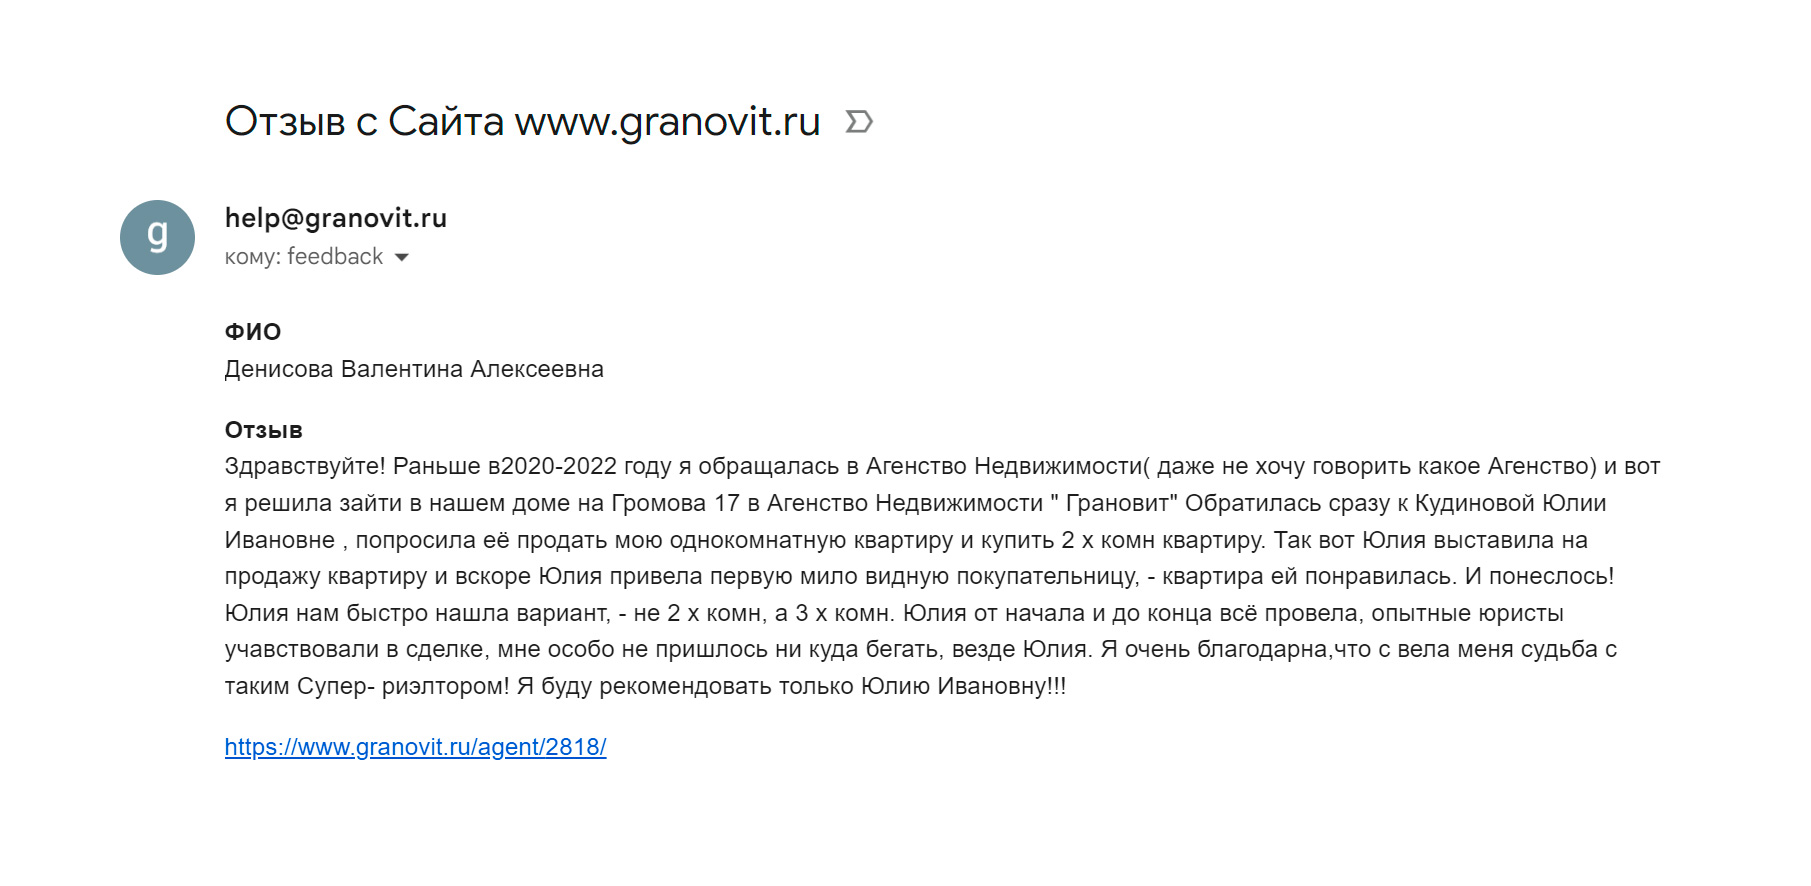The height and width of the screenshot is (886, 1811).
Task: Click the word 'однокомнатную' in the review
Action: 758,540
